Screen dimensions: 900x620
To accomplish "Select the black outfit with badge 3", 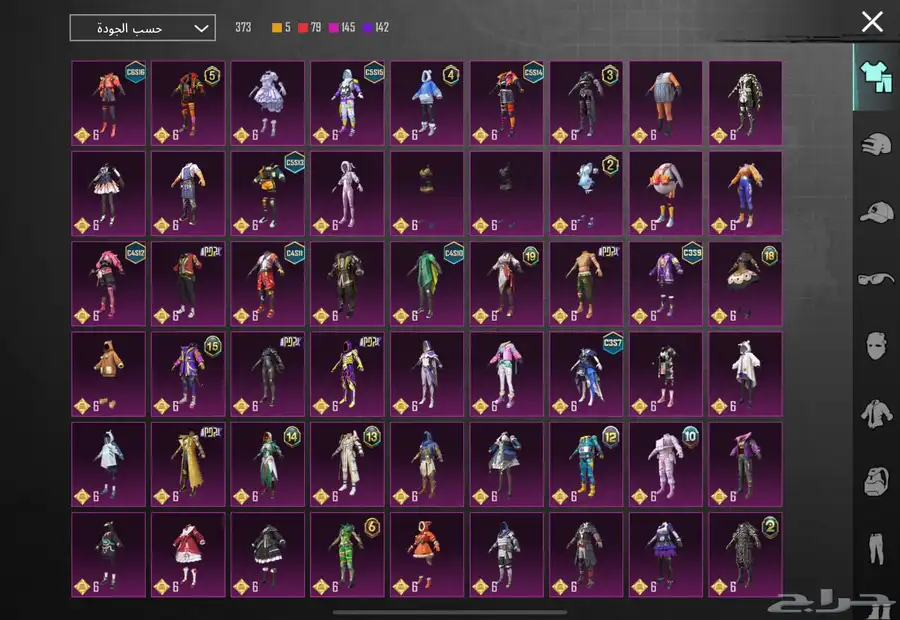I will [587, 103].
